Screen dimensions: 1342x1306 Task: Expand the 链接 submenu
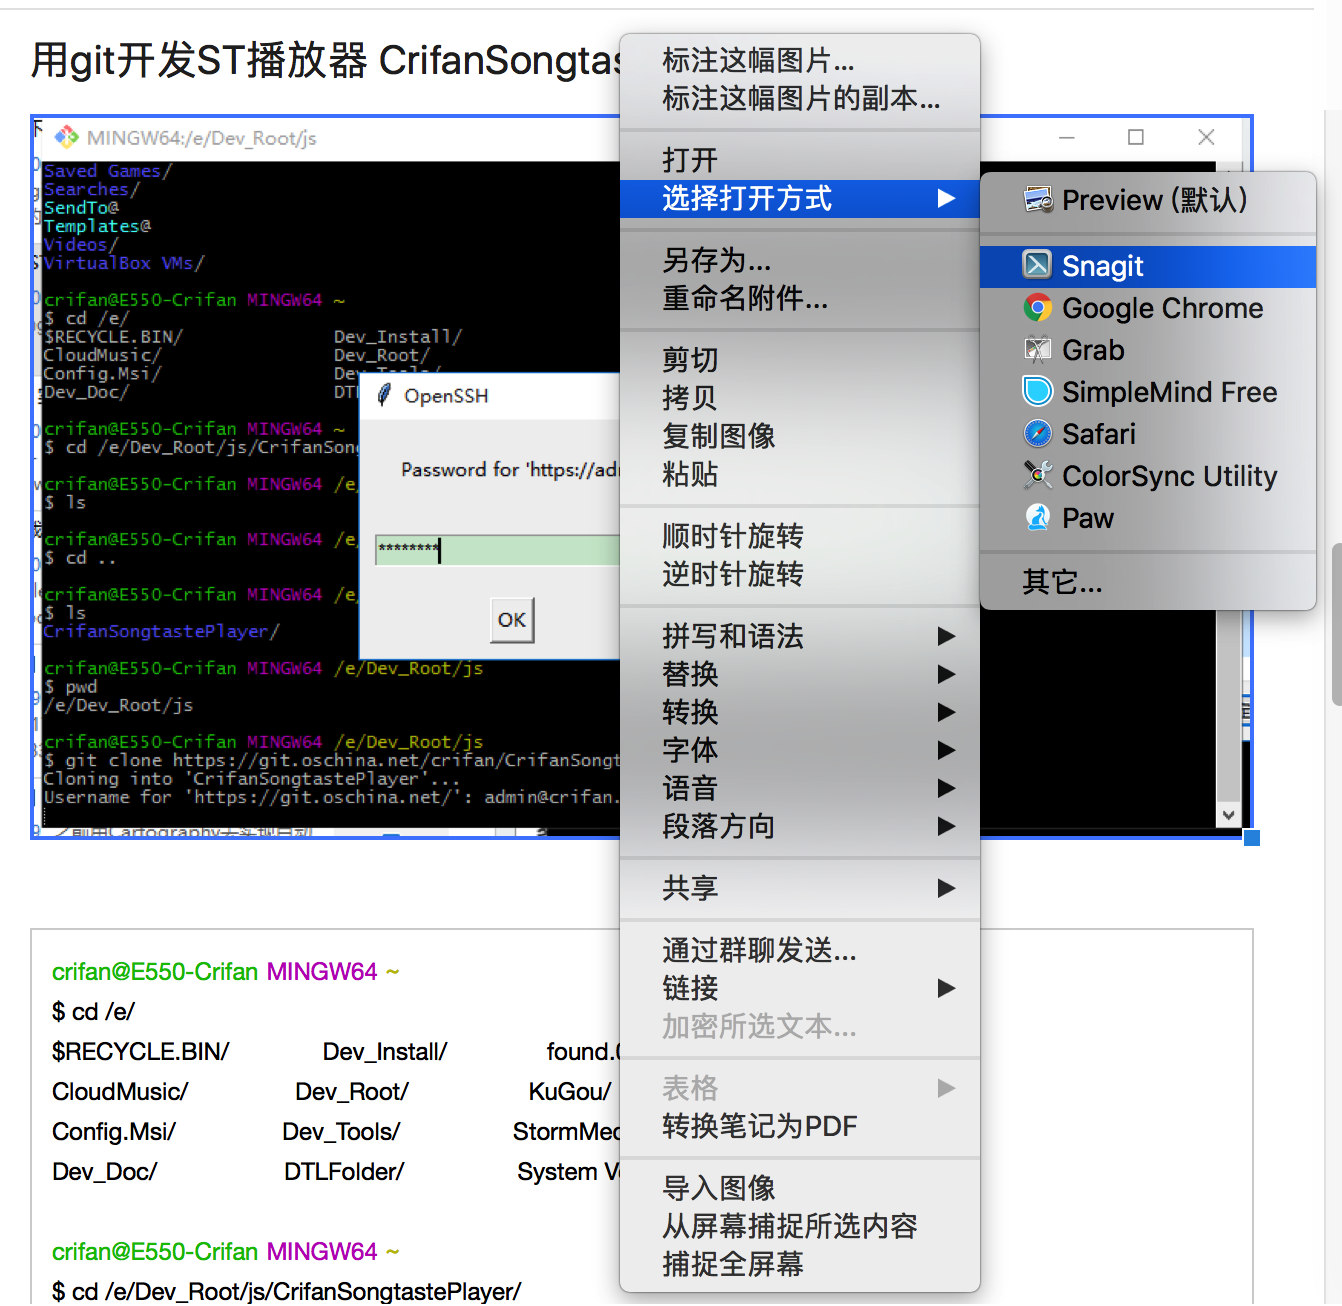pos(800,988)
